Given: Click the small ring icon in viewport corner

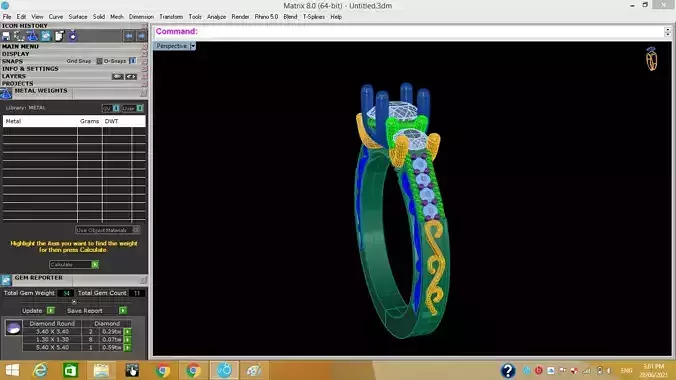Looking at the screenshot, I should [651, 59].
